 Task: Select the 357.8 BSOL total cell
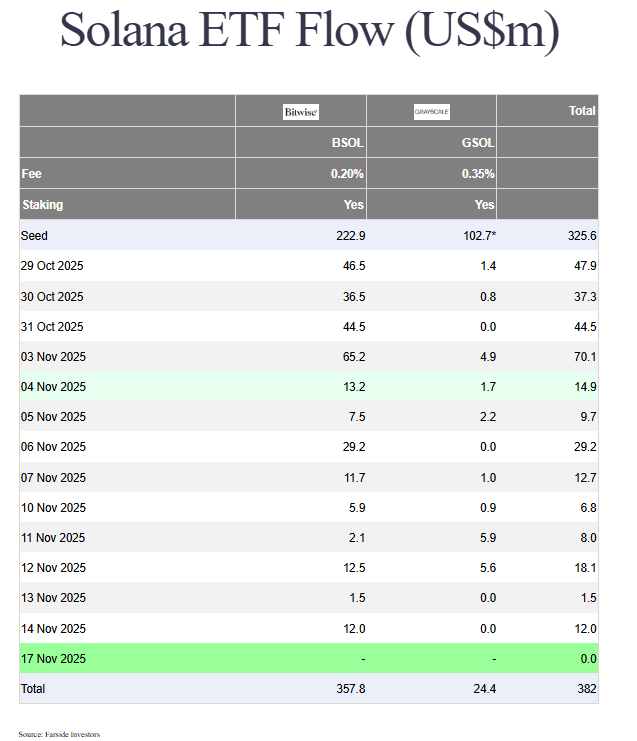[x=349, y=689]
